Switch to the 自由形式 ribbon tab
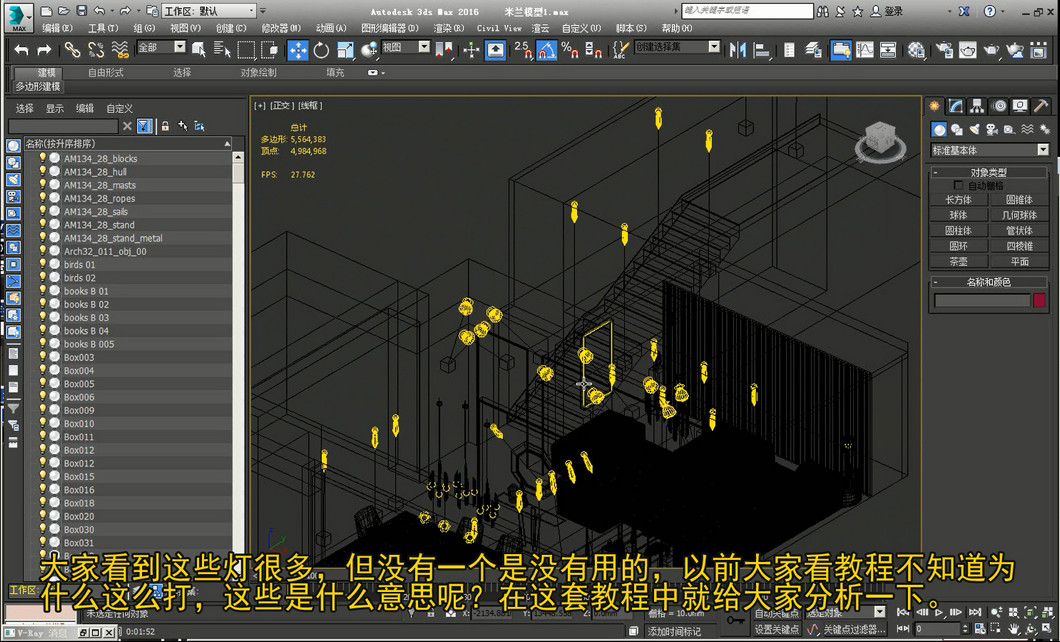The image size is (1060, 642). click(x=106, y=73)
